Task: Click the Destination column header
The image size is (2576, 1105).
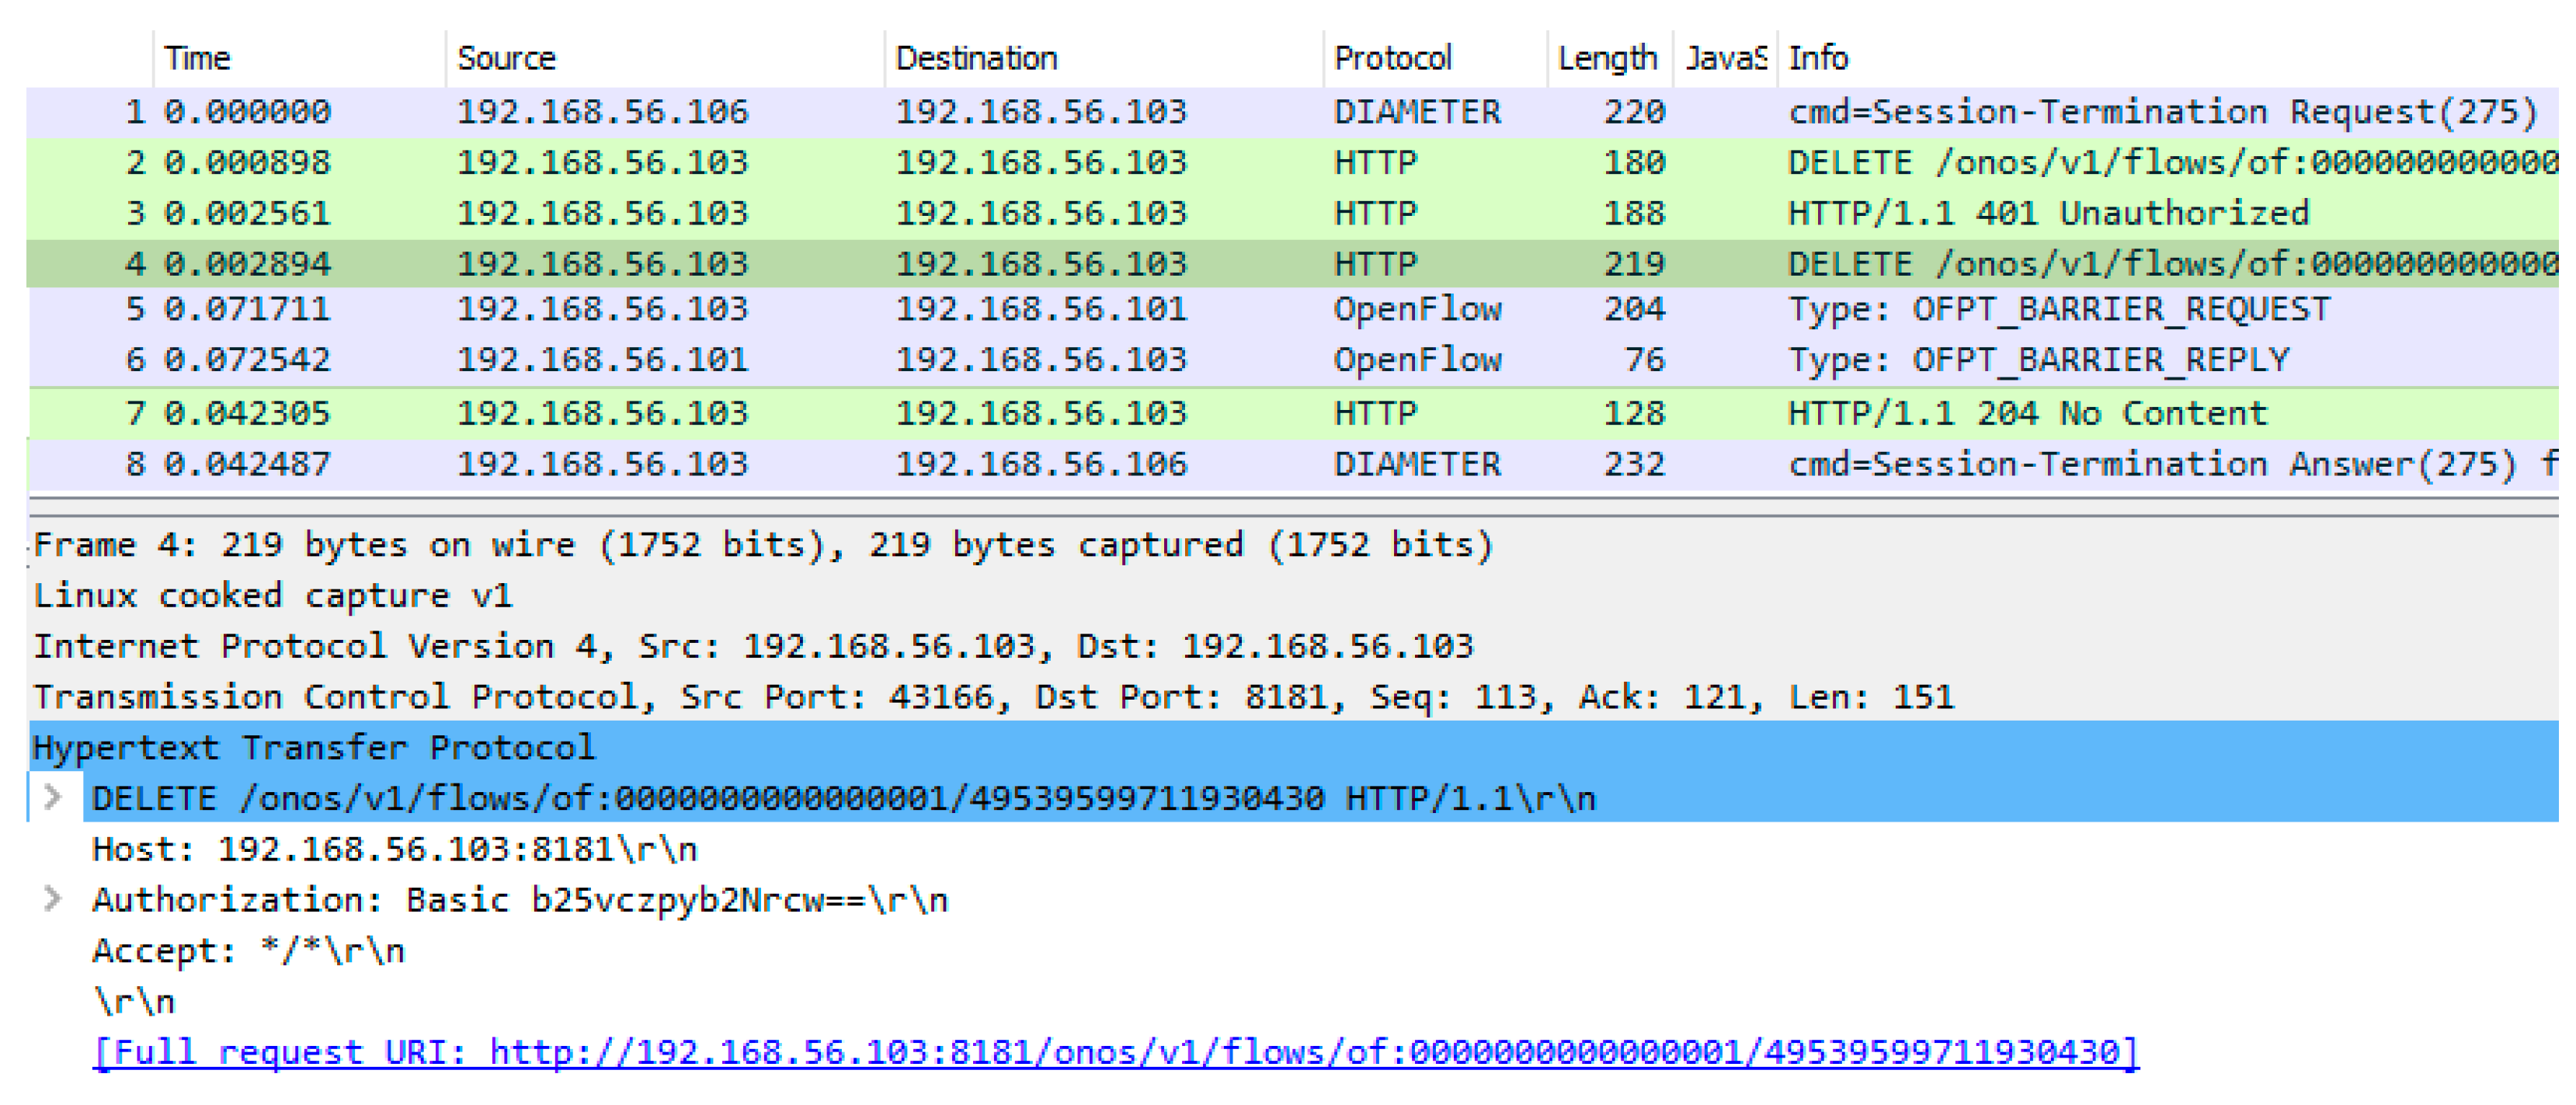Action: [x=976, y=58]
